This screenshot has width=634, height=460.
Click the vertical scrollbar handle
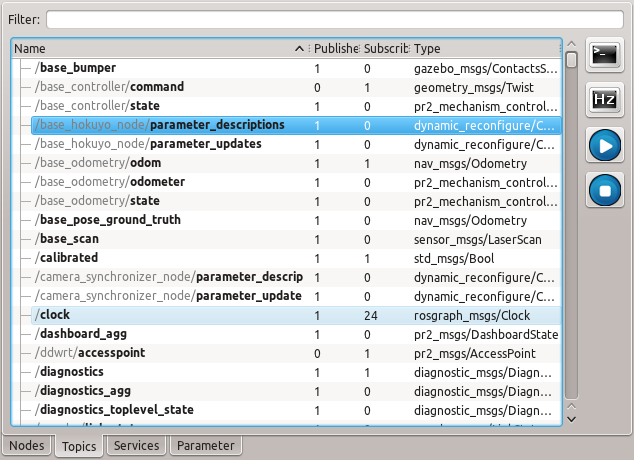(571, 60)
